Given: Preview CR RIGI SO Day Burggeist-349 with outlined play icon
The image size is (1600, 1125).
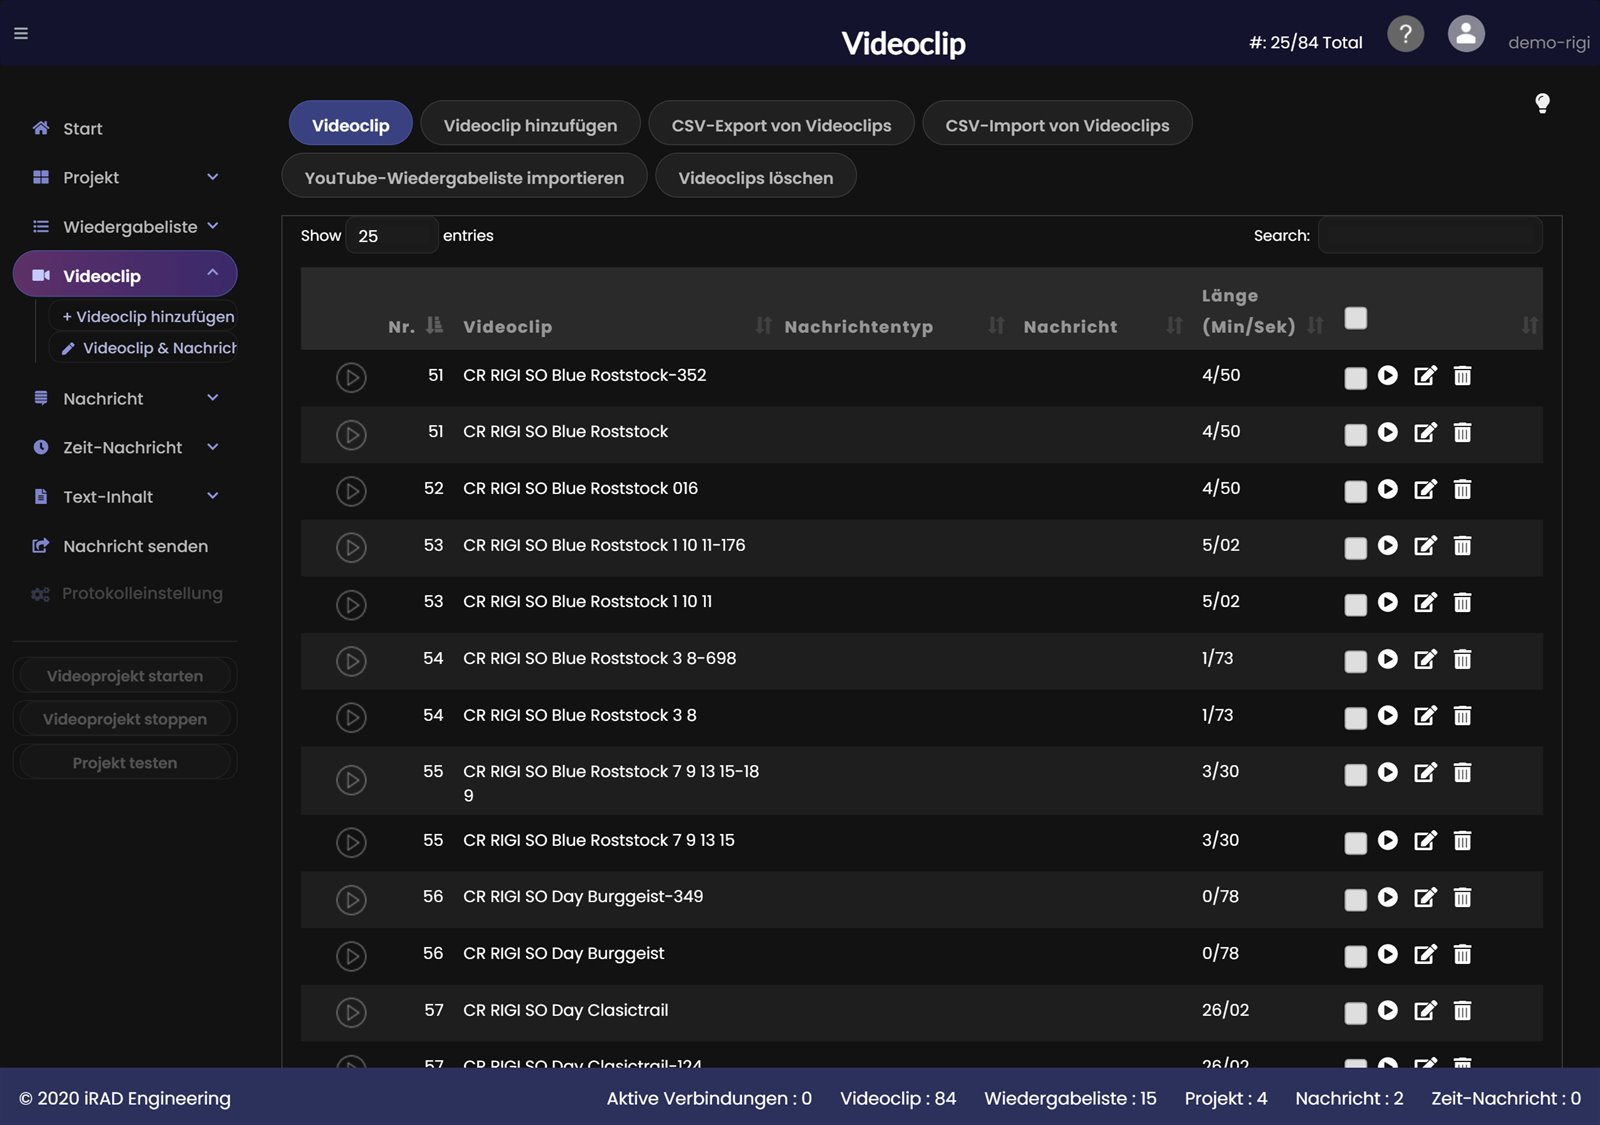Looking at the screenshot, I should click(x=351, y=900).
